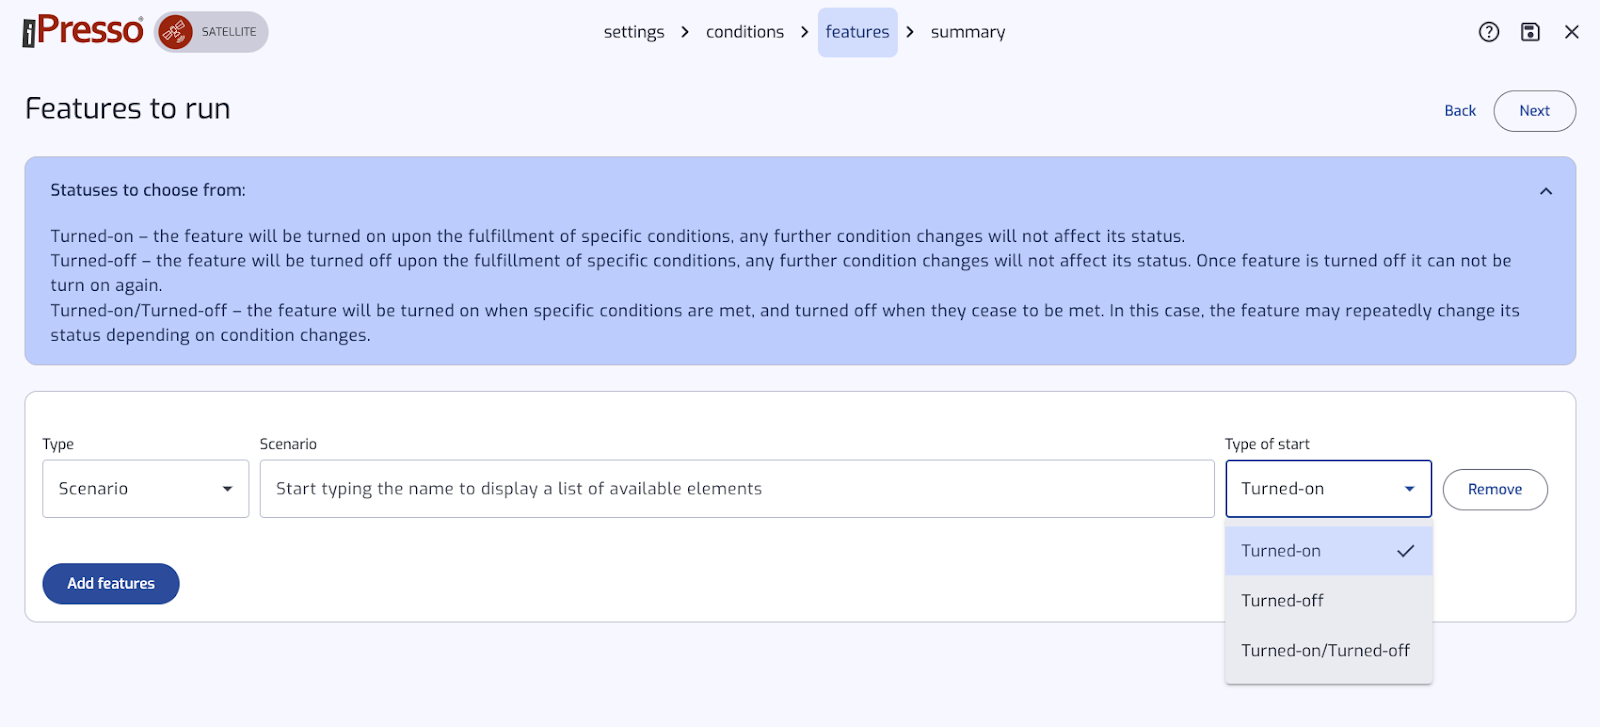Close the Type of start dropdown arrow

(x=1409, y=489)
